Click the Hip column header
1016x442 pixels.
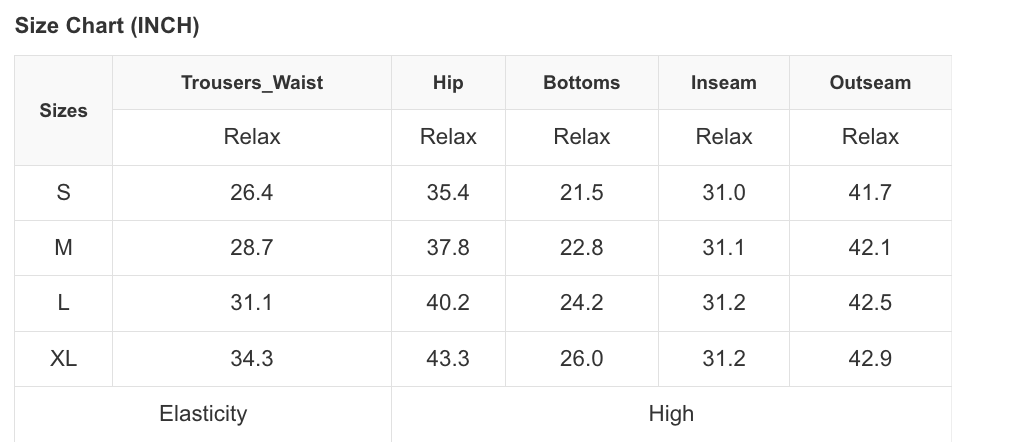click(448, 83)
